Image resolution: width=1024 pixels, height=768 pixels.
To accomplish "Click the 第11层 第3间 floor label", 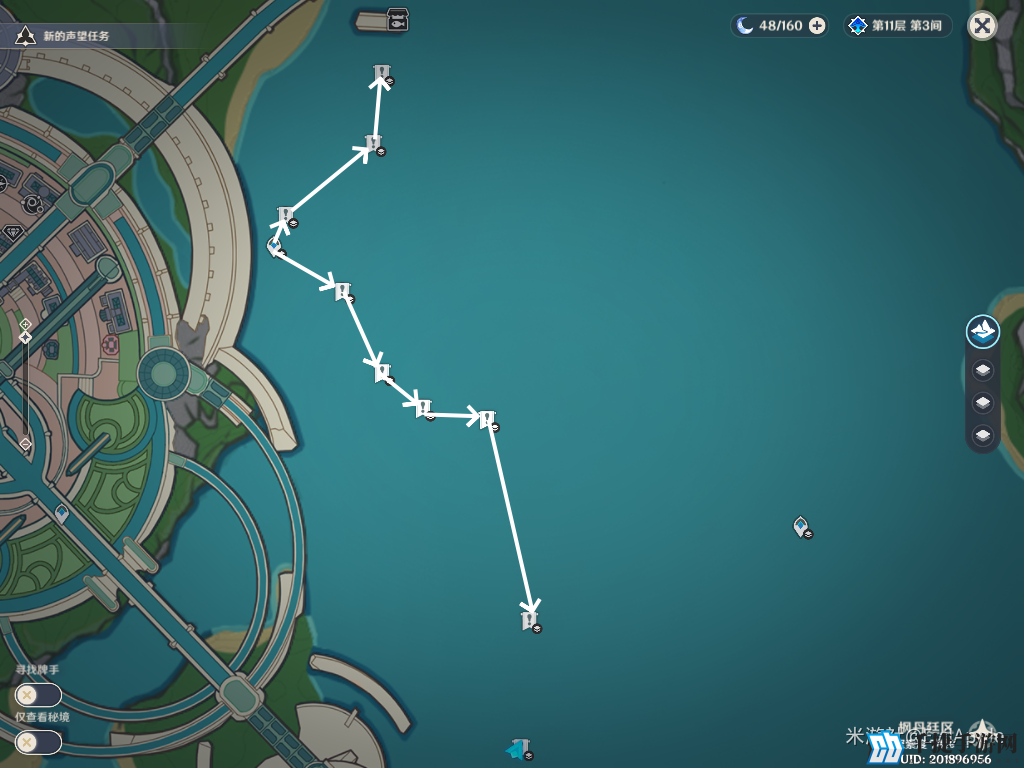I will 906,26.
